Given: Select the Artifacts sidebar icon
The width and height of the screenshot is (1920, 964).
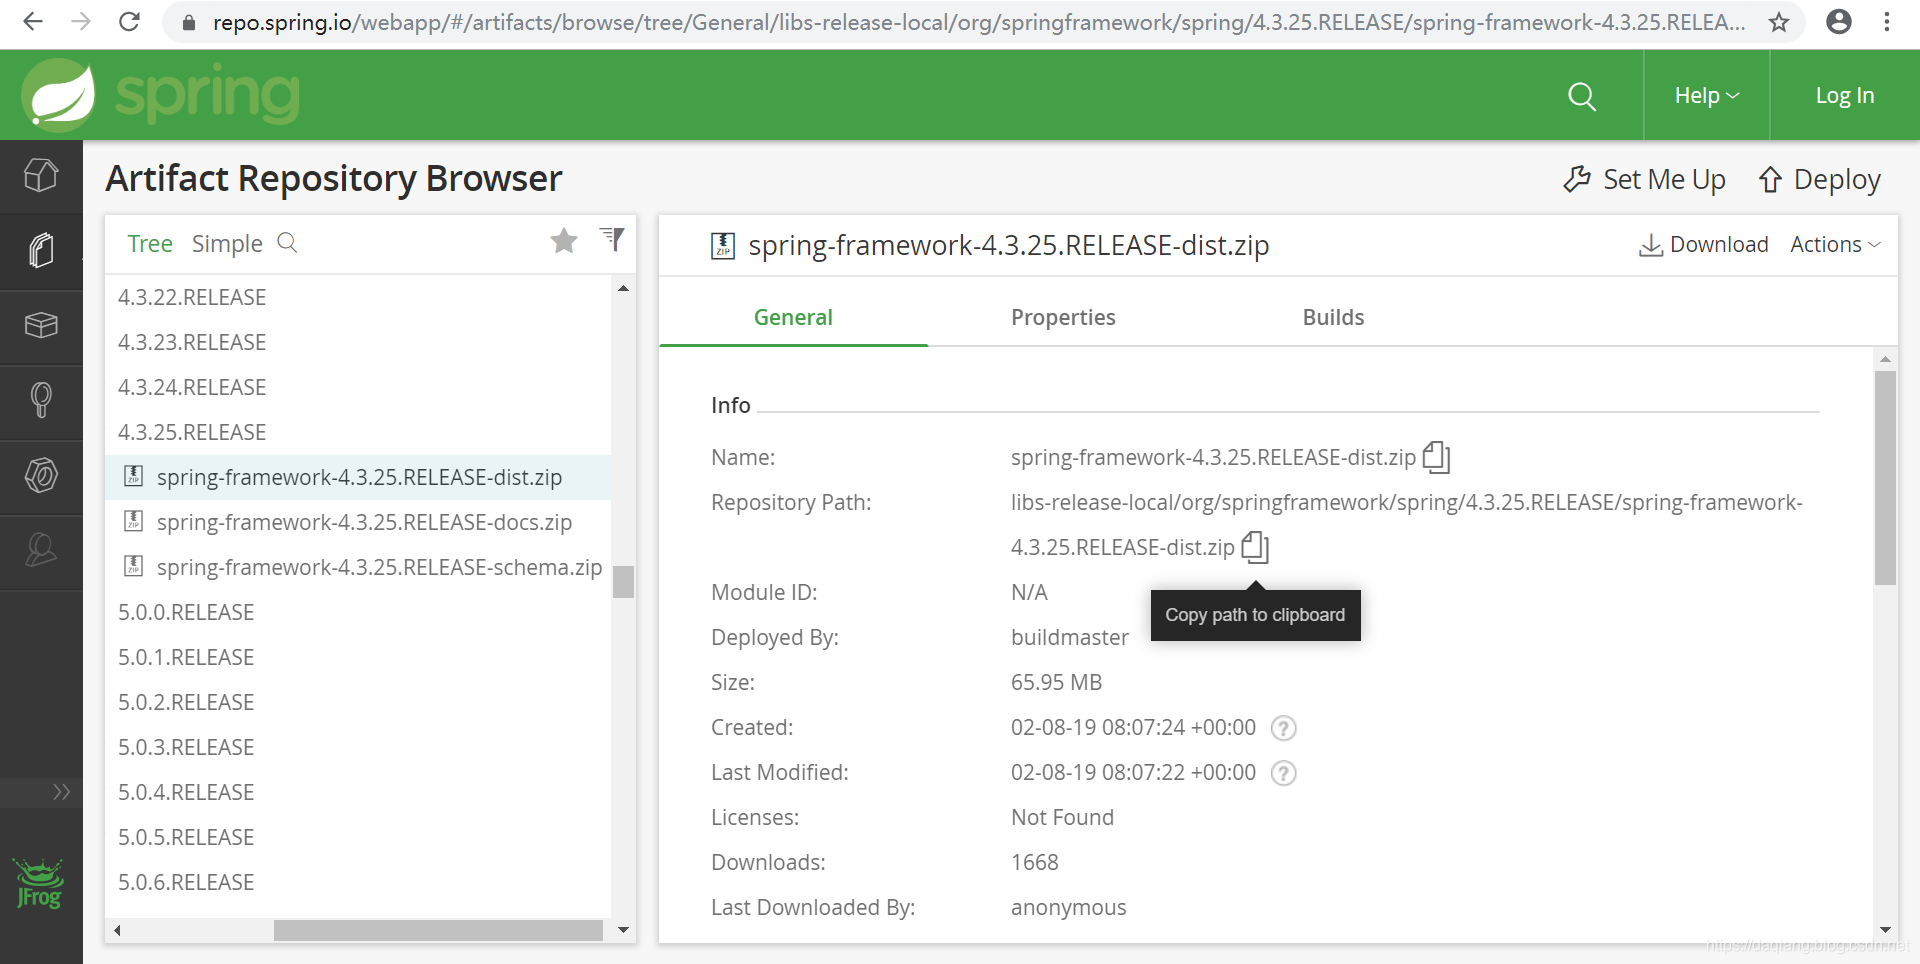Looking at the screenshot, I should [x=41, y=250].
